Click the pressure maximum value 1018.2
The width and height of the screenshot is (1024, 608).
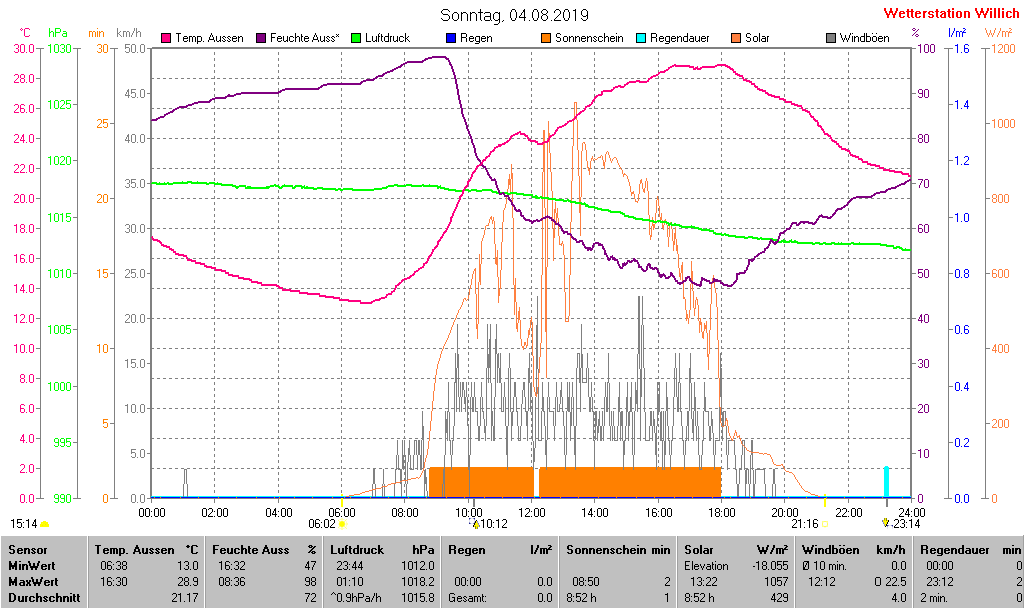pos(418,581)
